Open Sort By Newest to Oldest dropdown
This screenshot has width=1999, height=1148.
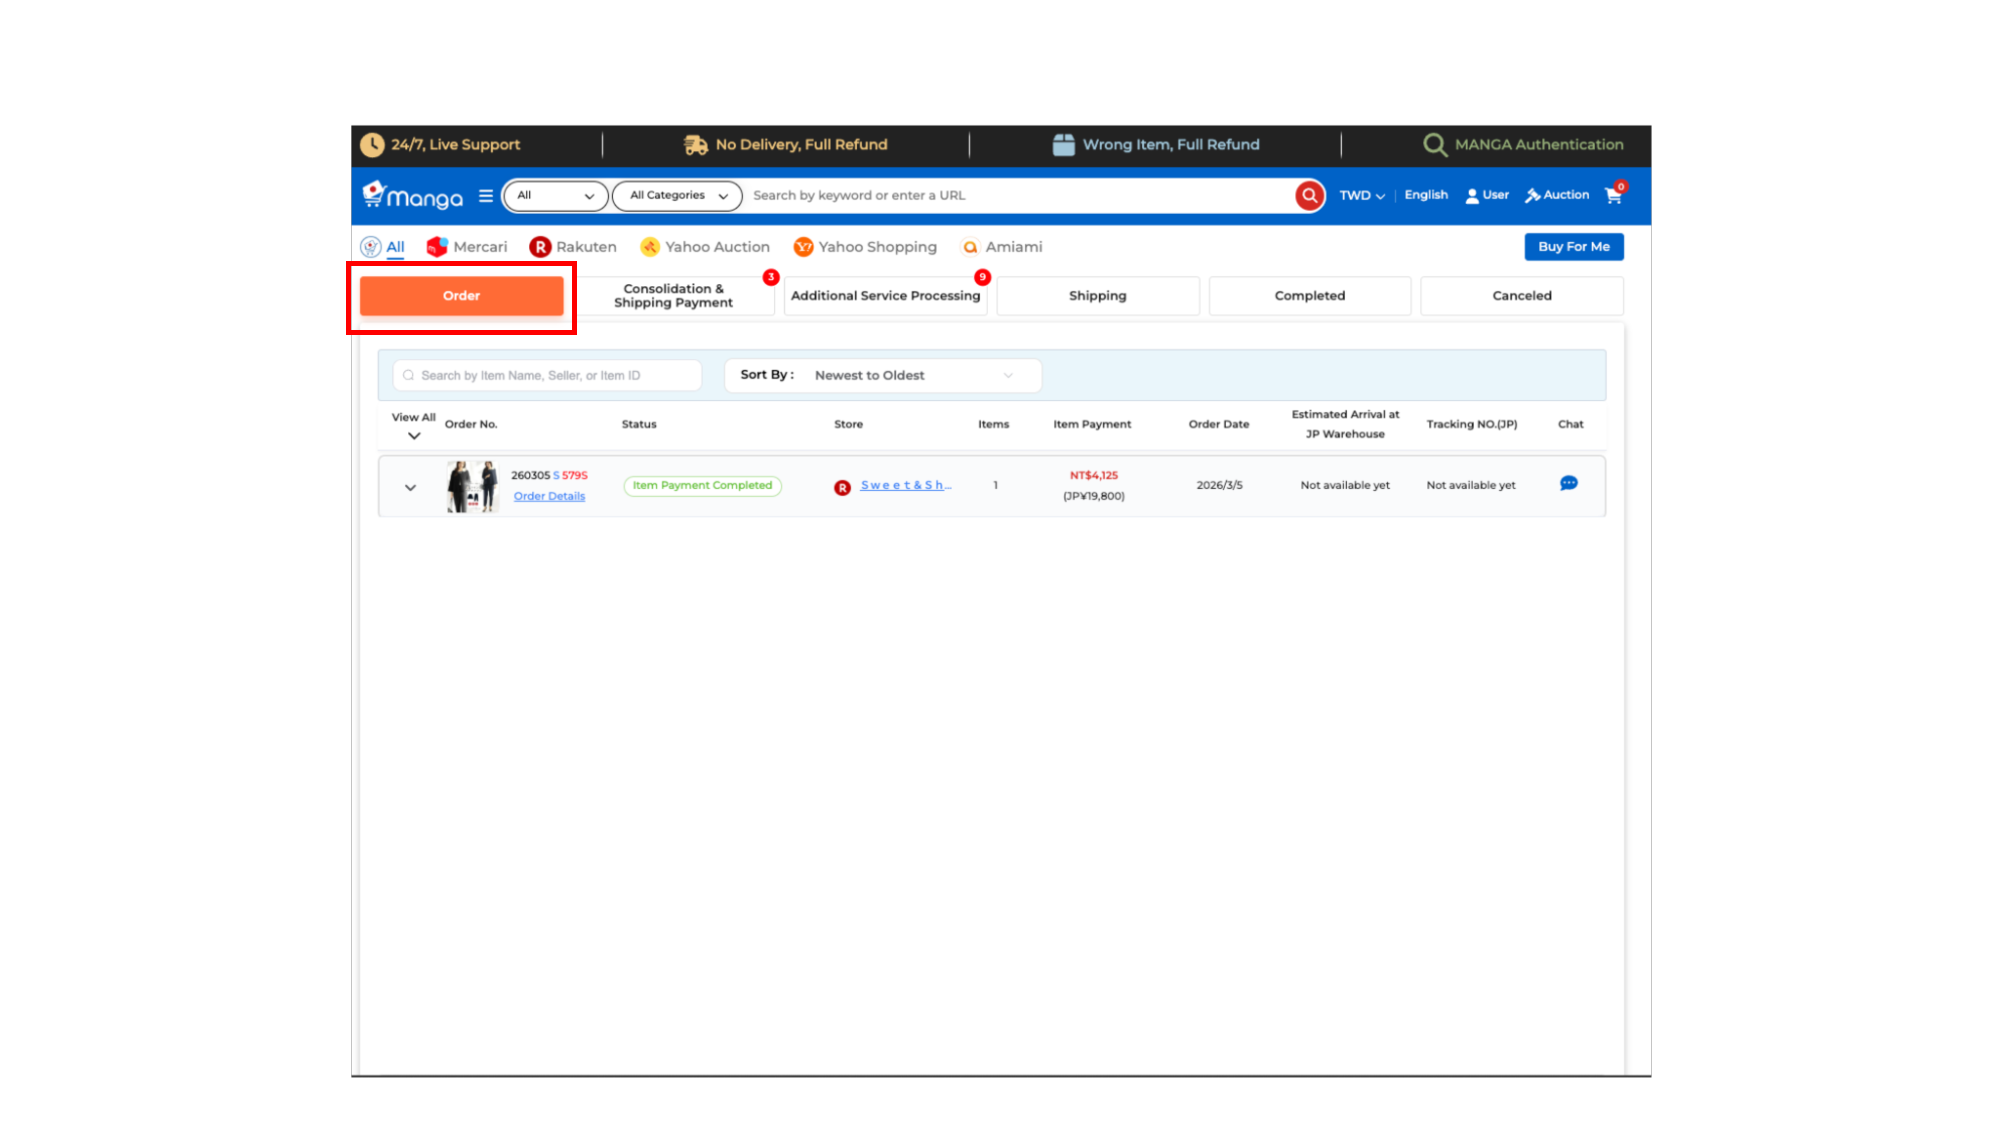click(x=882, y=376)
